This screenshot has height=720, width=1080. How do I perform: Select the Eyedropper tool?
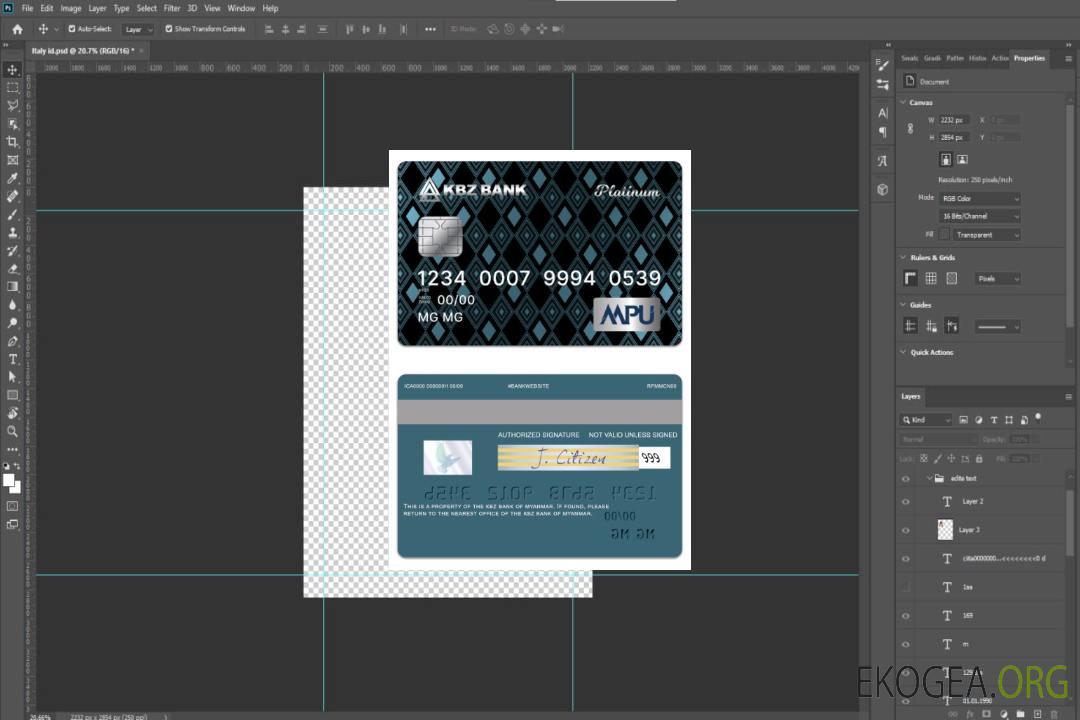pyautogui.click(x=12, y=178)
